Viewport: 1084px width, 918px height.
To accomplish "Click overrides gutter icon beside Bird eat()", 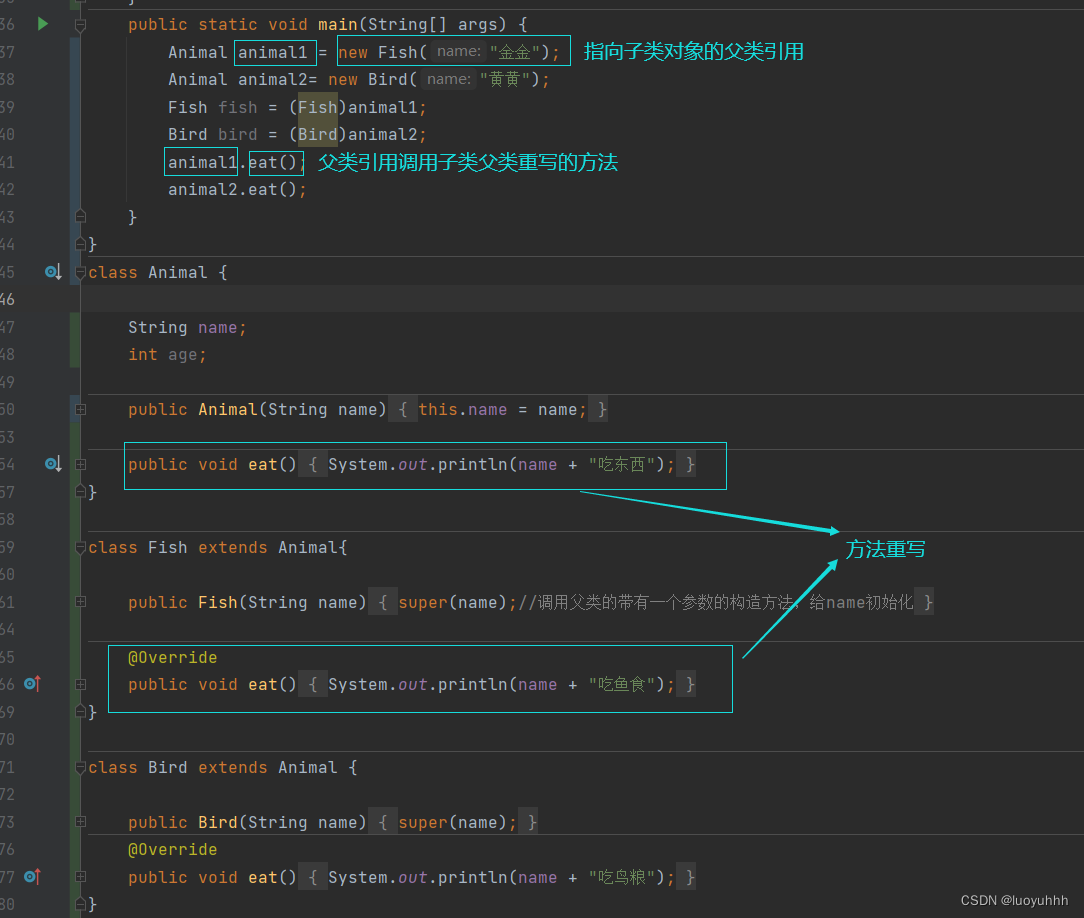I will tap(32, 877).
